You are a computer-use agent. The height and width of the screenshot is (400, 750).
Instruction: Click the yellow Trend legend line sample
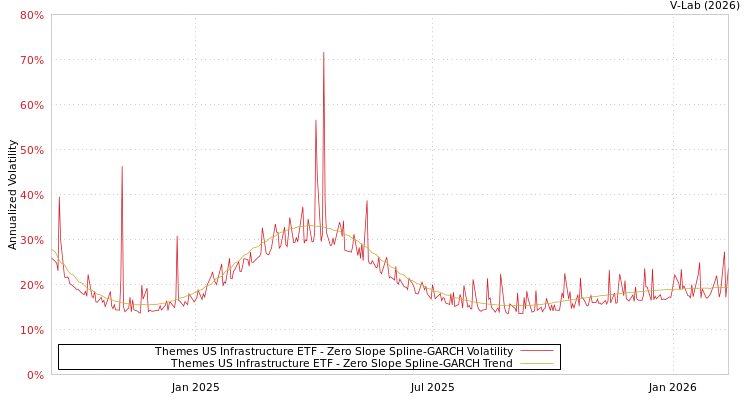(x=537, y=363)
